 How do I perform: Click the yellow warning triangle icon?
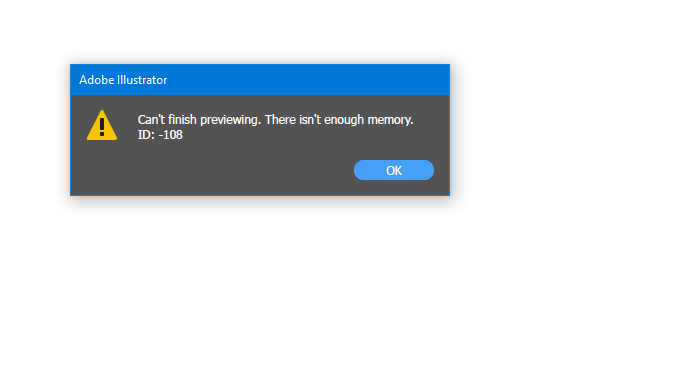click(x=102, y=125)
